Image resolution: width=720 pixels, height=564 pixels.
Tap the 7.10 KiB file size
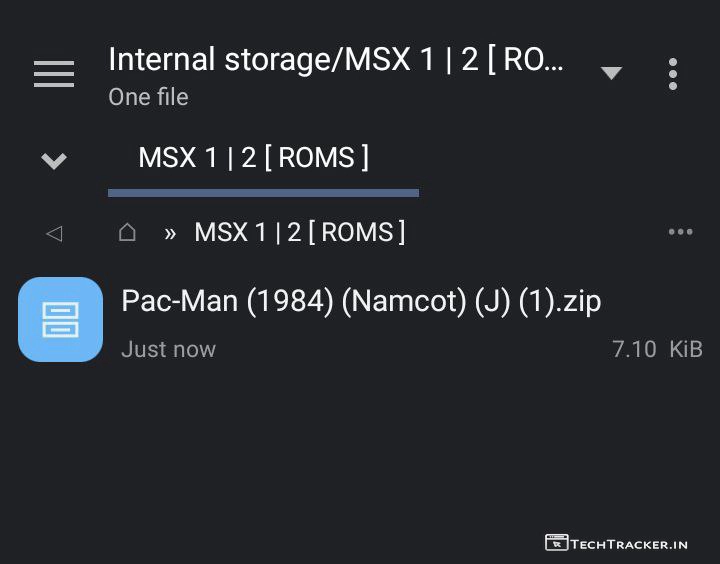click(x=657, y=349)
